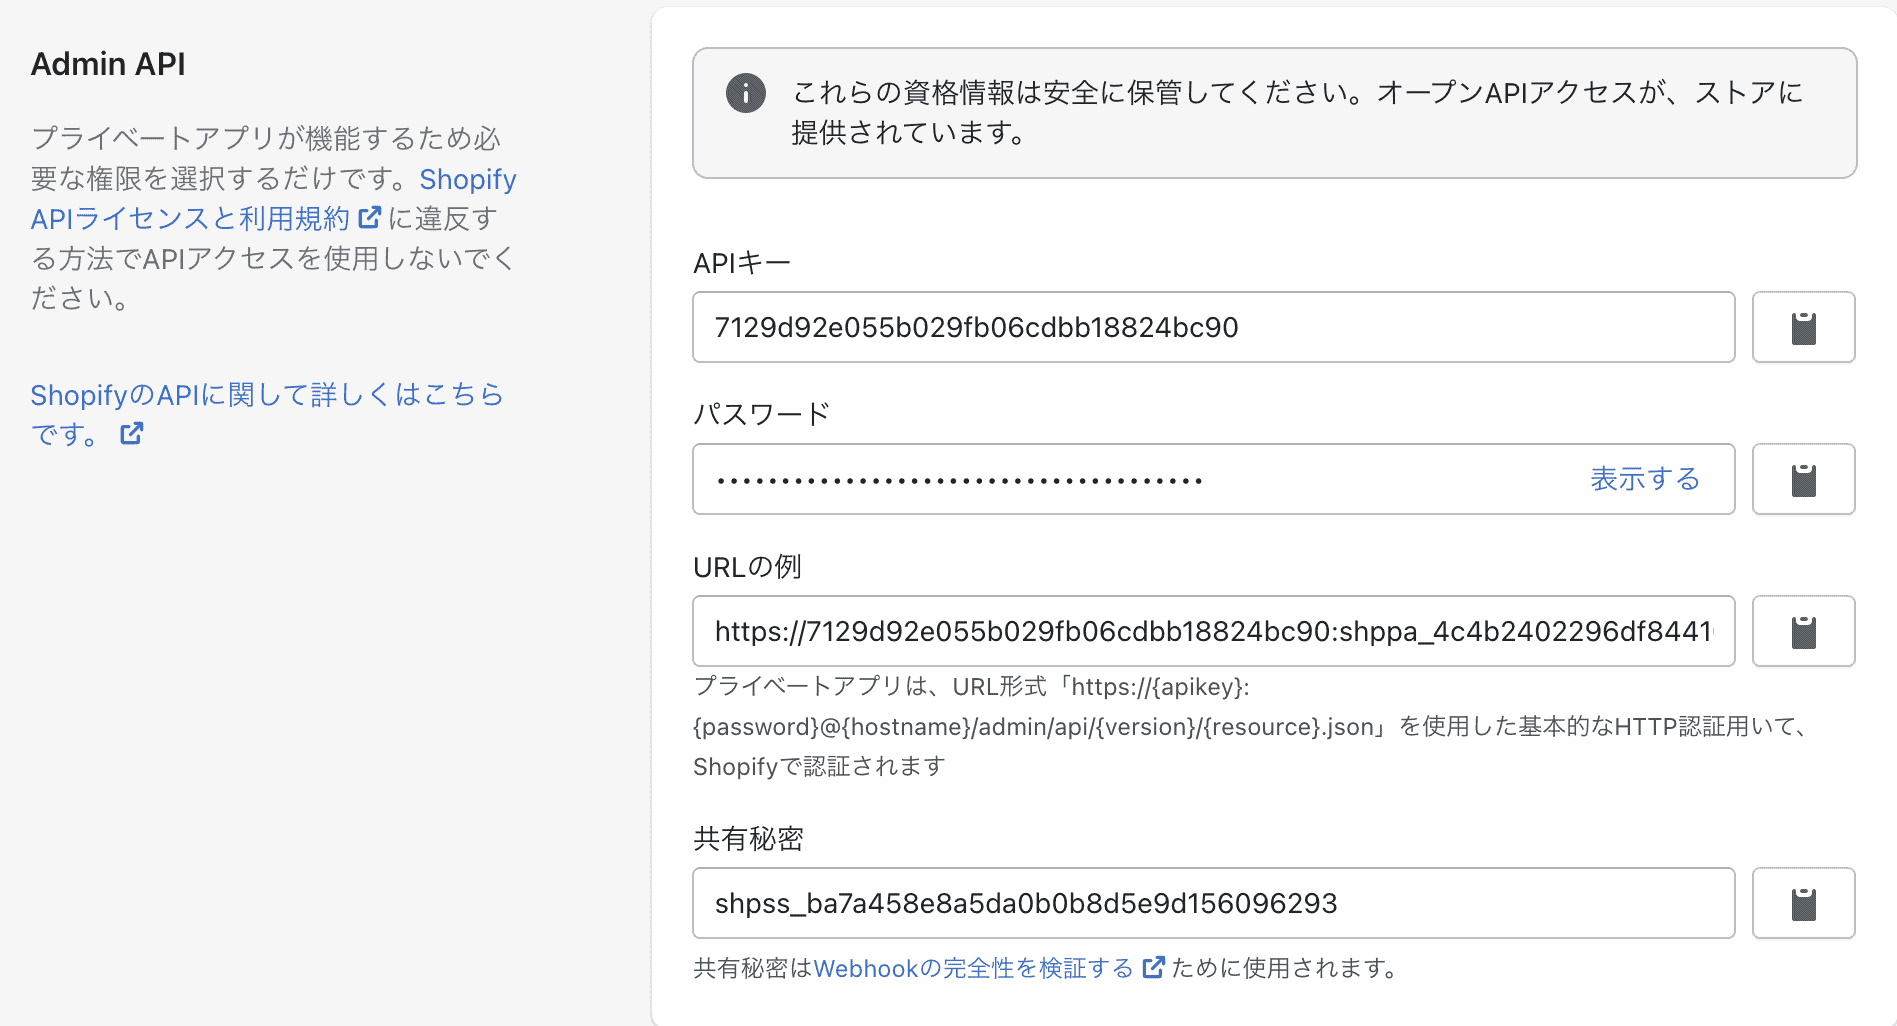Viewport: 1897px width, 1026px height.
Task: Copy the APIキー value with clipboard icon
Action: pos(1803,327)
